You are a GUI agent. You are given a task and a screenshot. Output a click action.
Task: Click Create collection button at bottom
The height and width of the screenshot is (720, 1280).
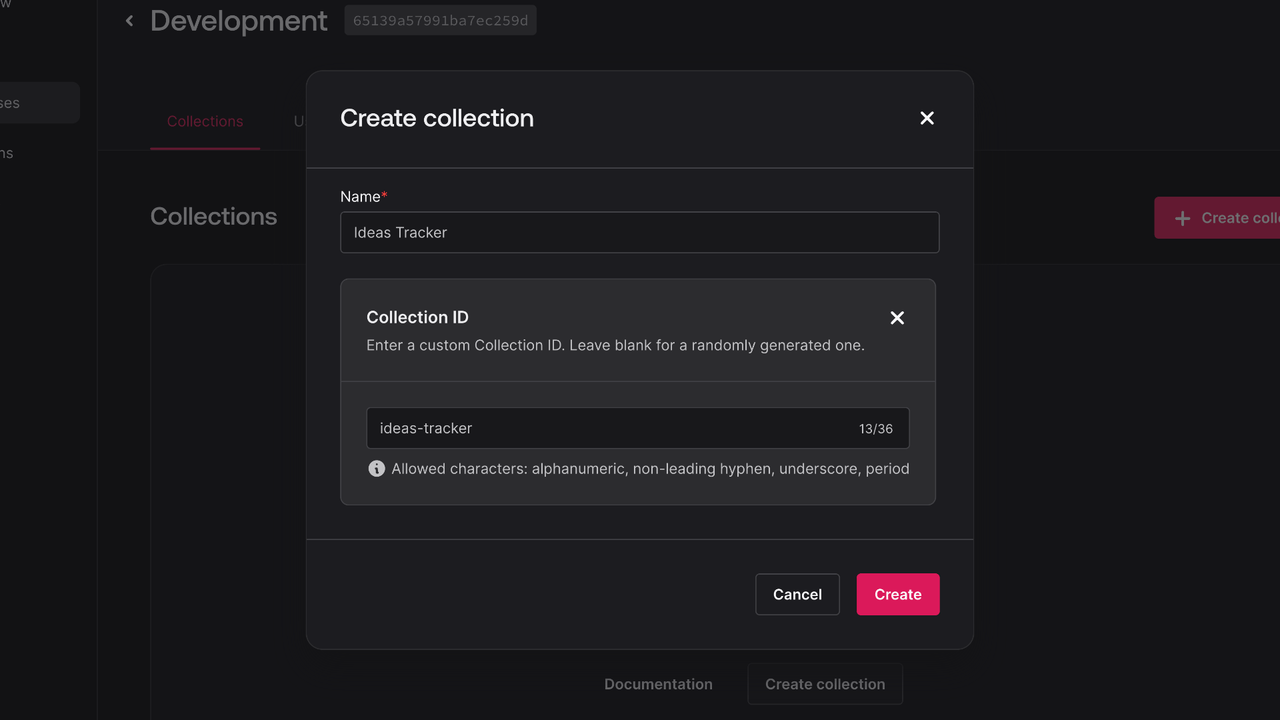[x=825, y=684]
